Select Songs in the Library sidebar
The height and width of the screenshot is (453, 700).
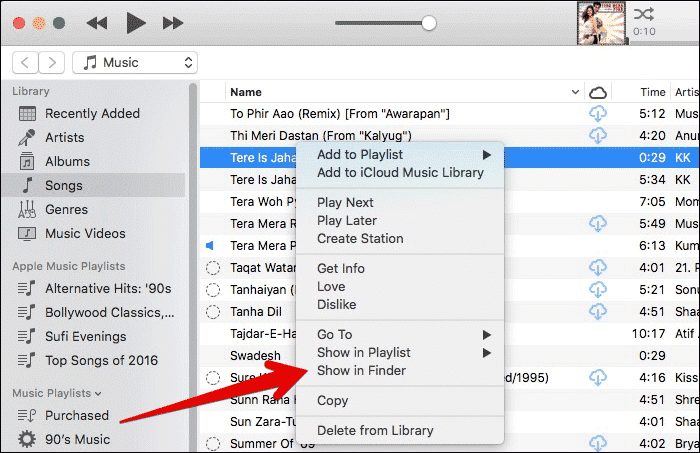[x=93, y=185]
